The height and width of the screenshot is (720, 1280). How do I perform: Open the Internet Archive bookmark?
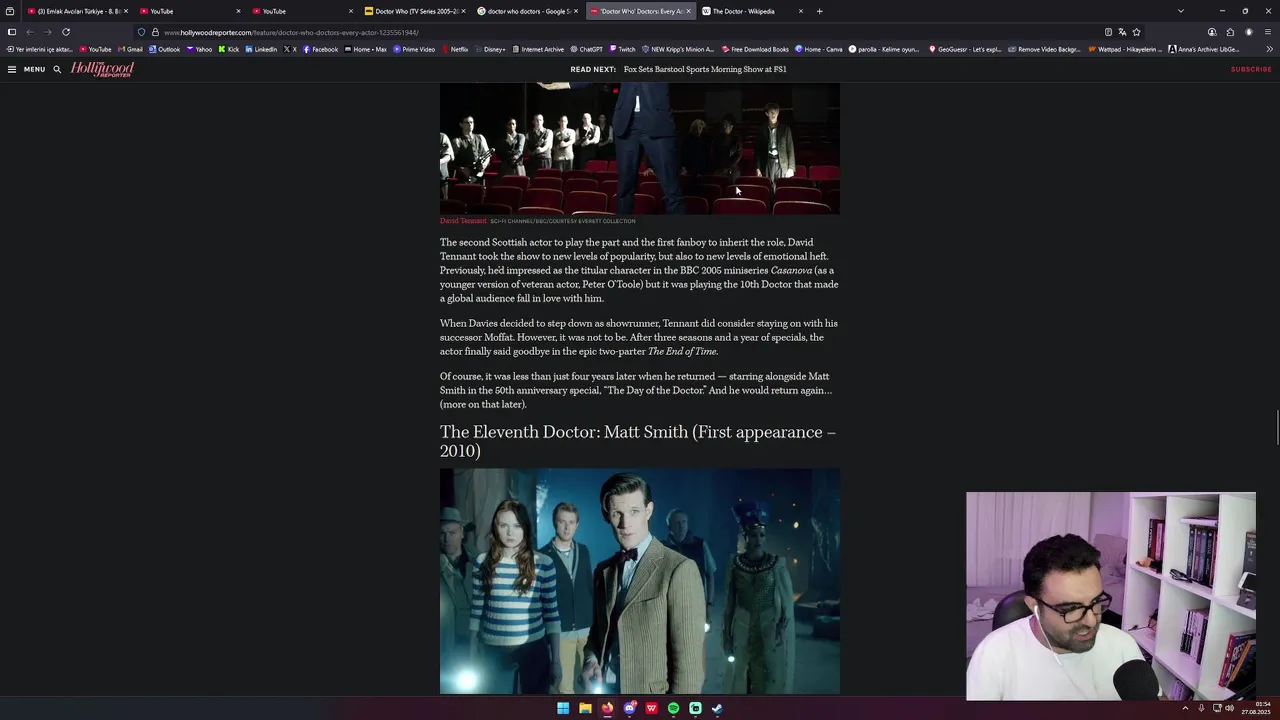538,49
